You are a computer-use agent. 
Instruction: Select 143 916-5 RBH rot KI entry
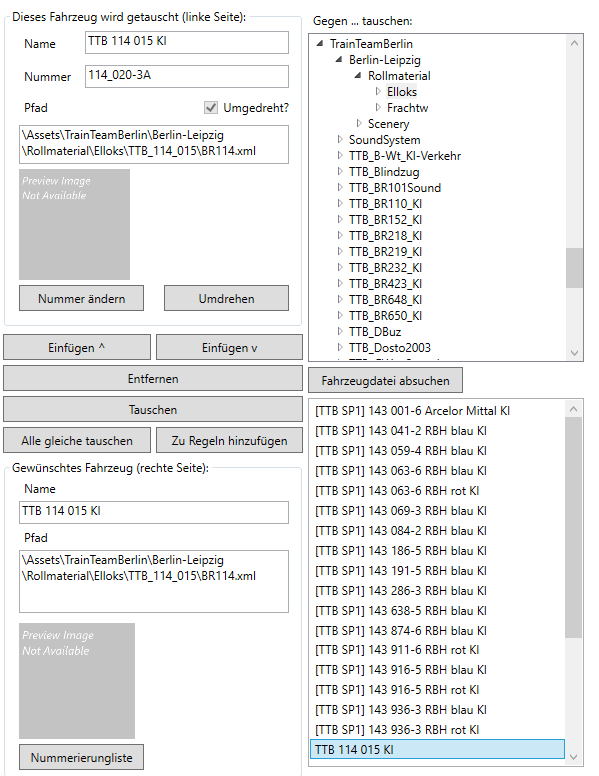point(437,690)
